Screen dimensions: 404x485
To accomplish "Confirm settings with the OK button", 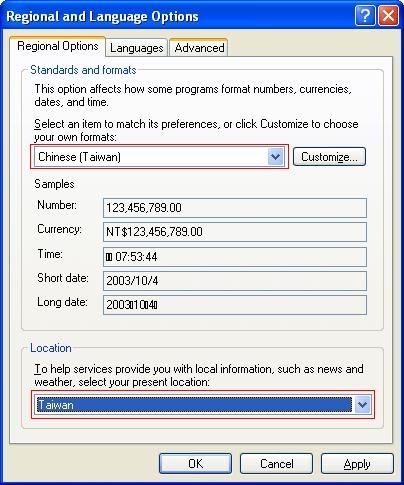I will coord(195,463).
